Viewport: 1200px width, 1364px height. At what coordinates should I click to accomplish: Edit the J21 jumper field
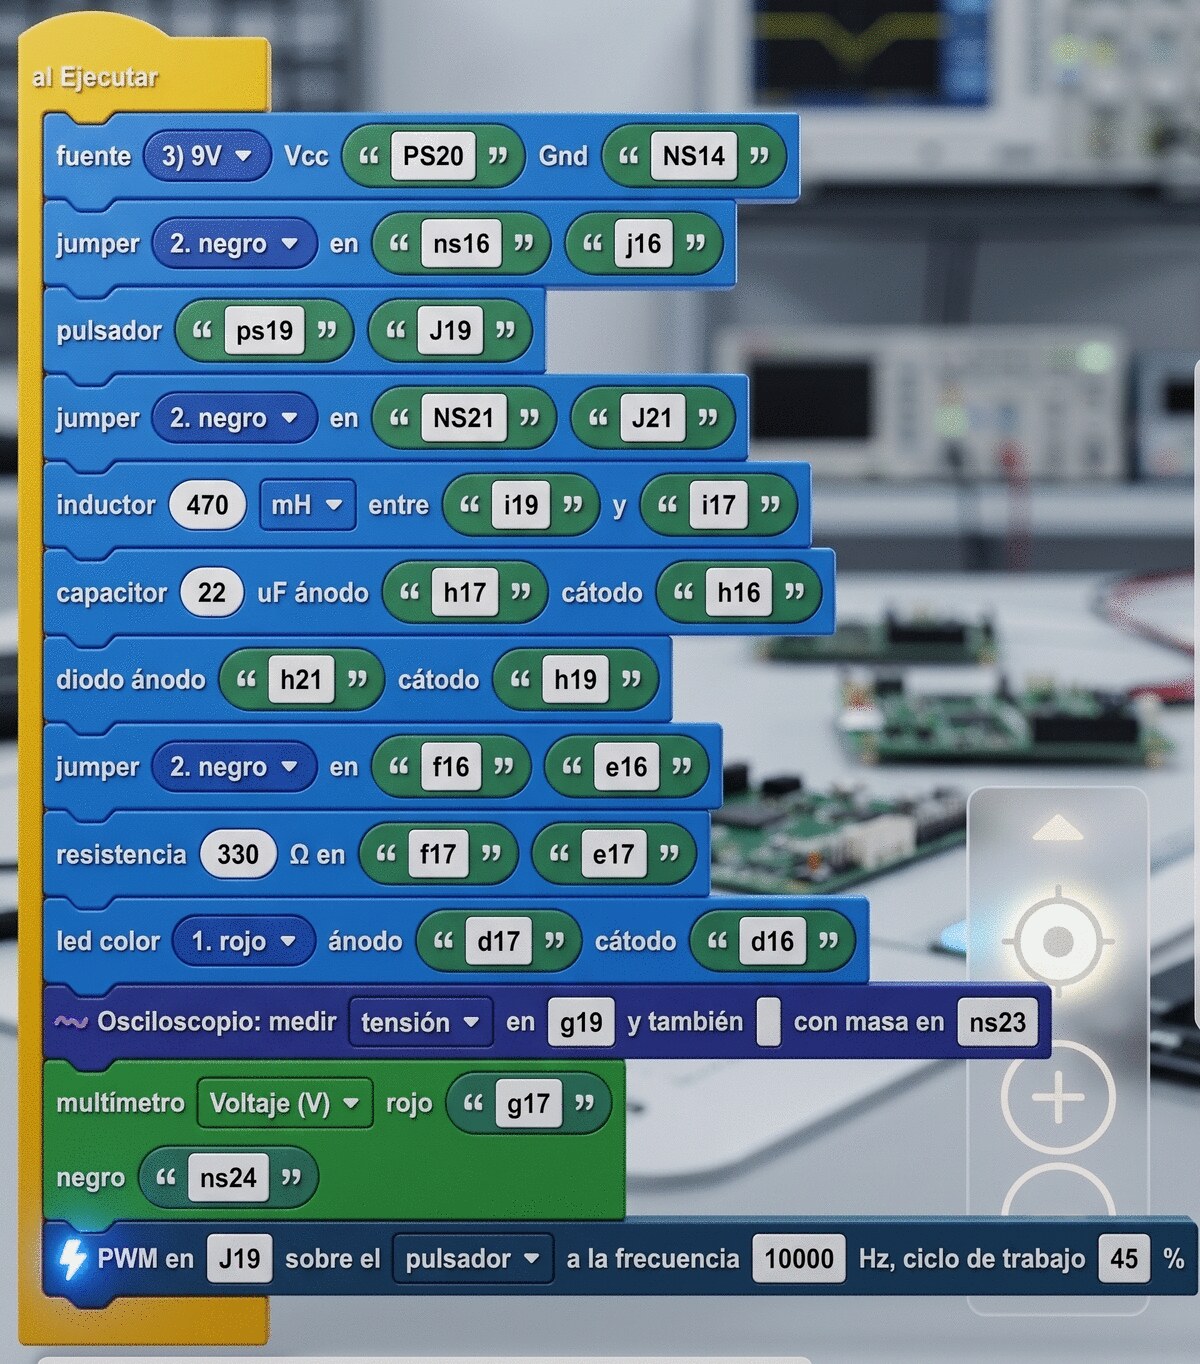652,418
